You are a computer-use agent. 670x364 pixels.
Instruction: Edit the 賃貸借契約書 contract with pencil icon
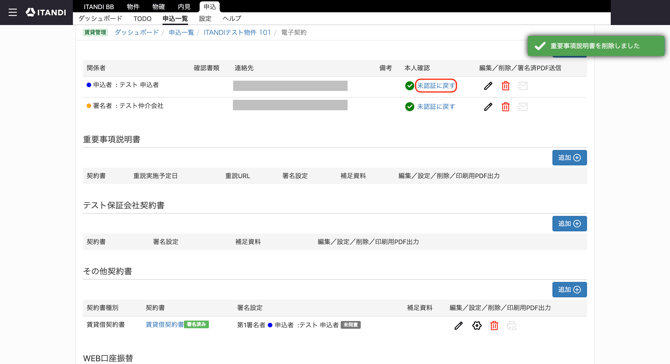pos(458,326)
